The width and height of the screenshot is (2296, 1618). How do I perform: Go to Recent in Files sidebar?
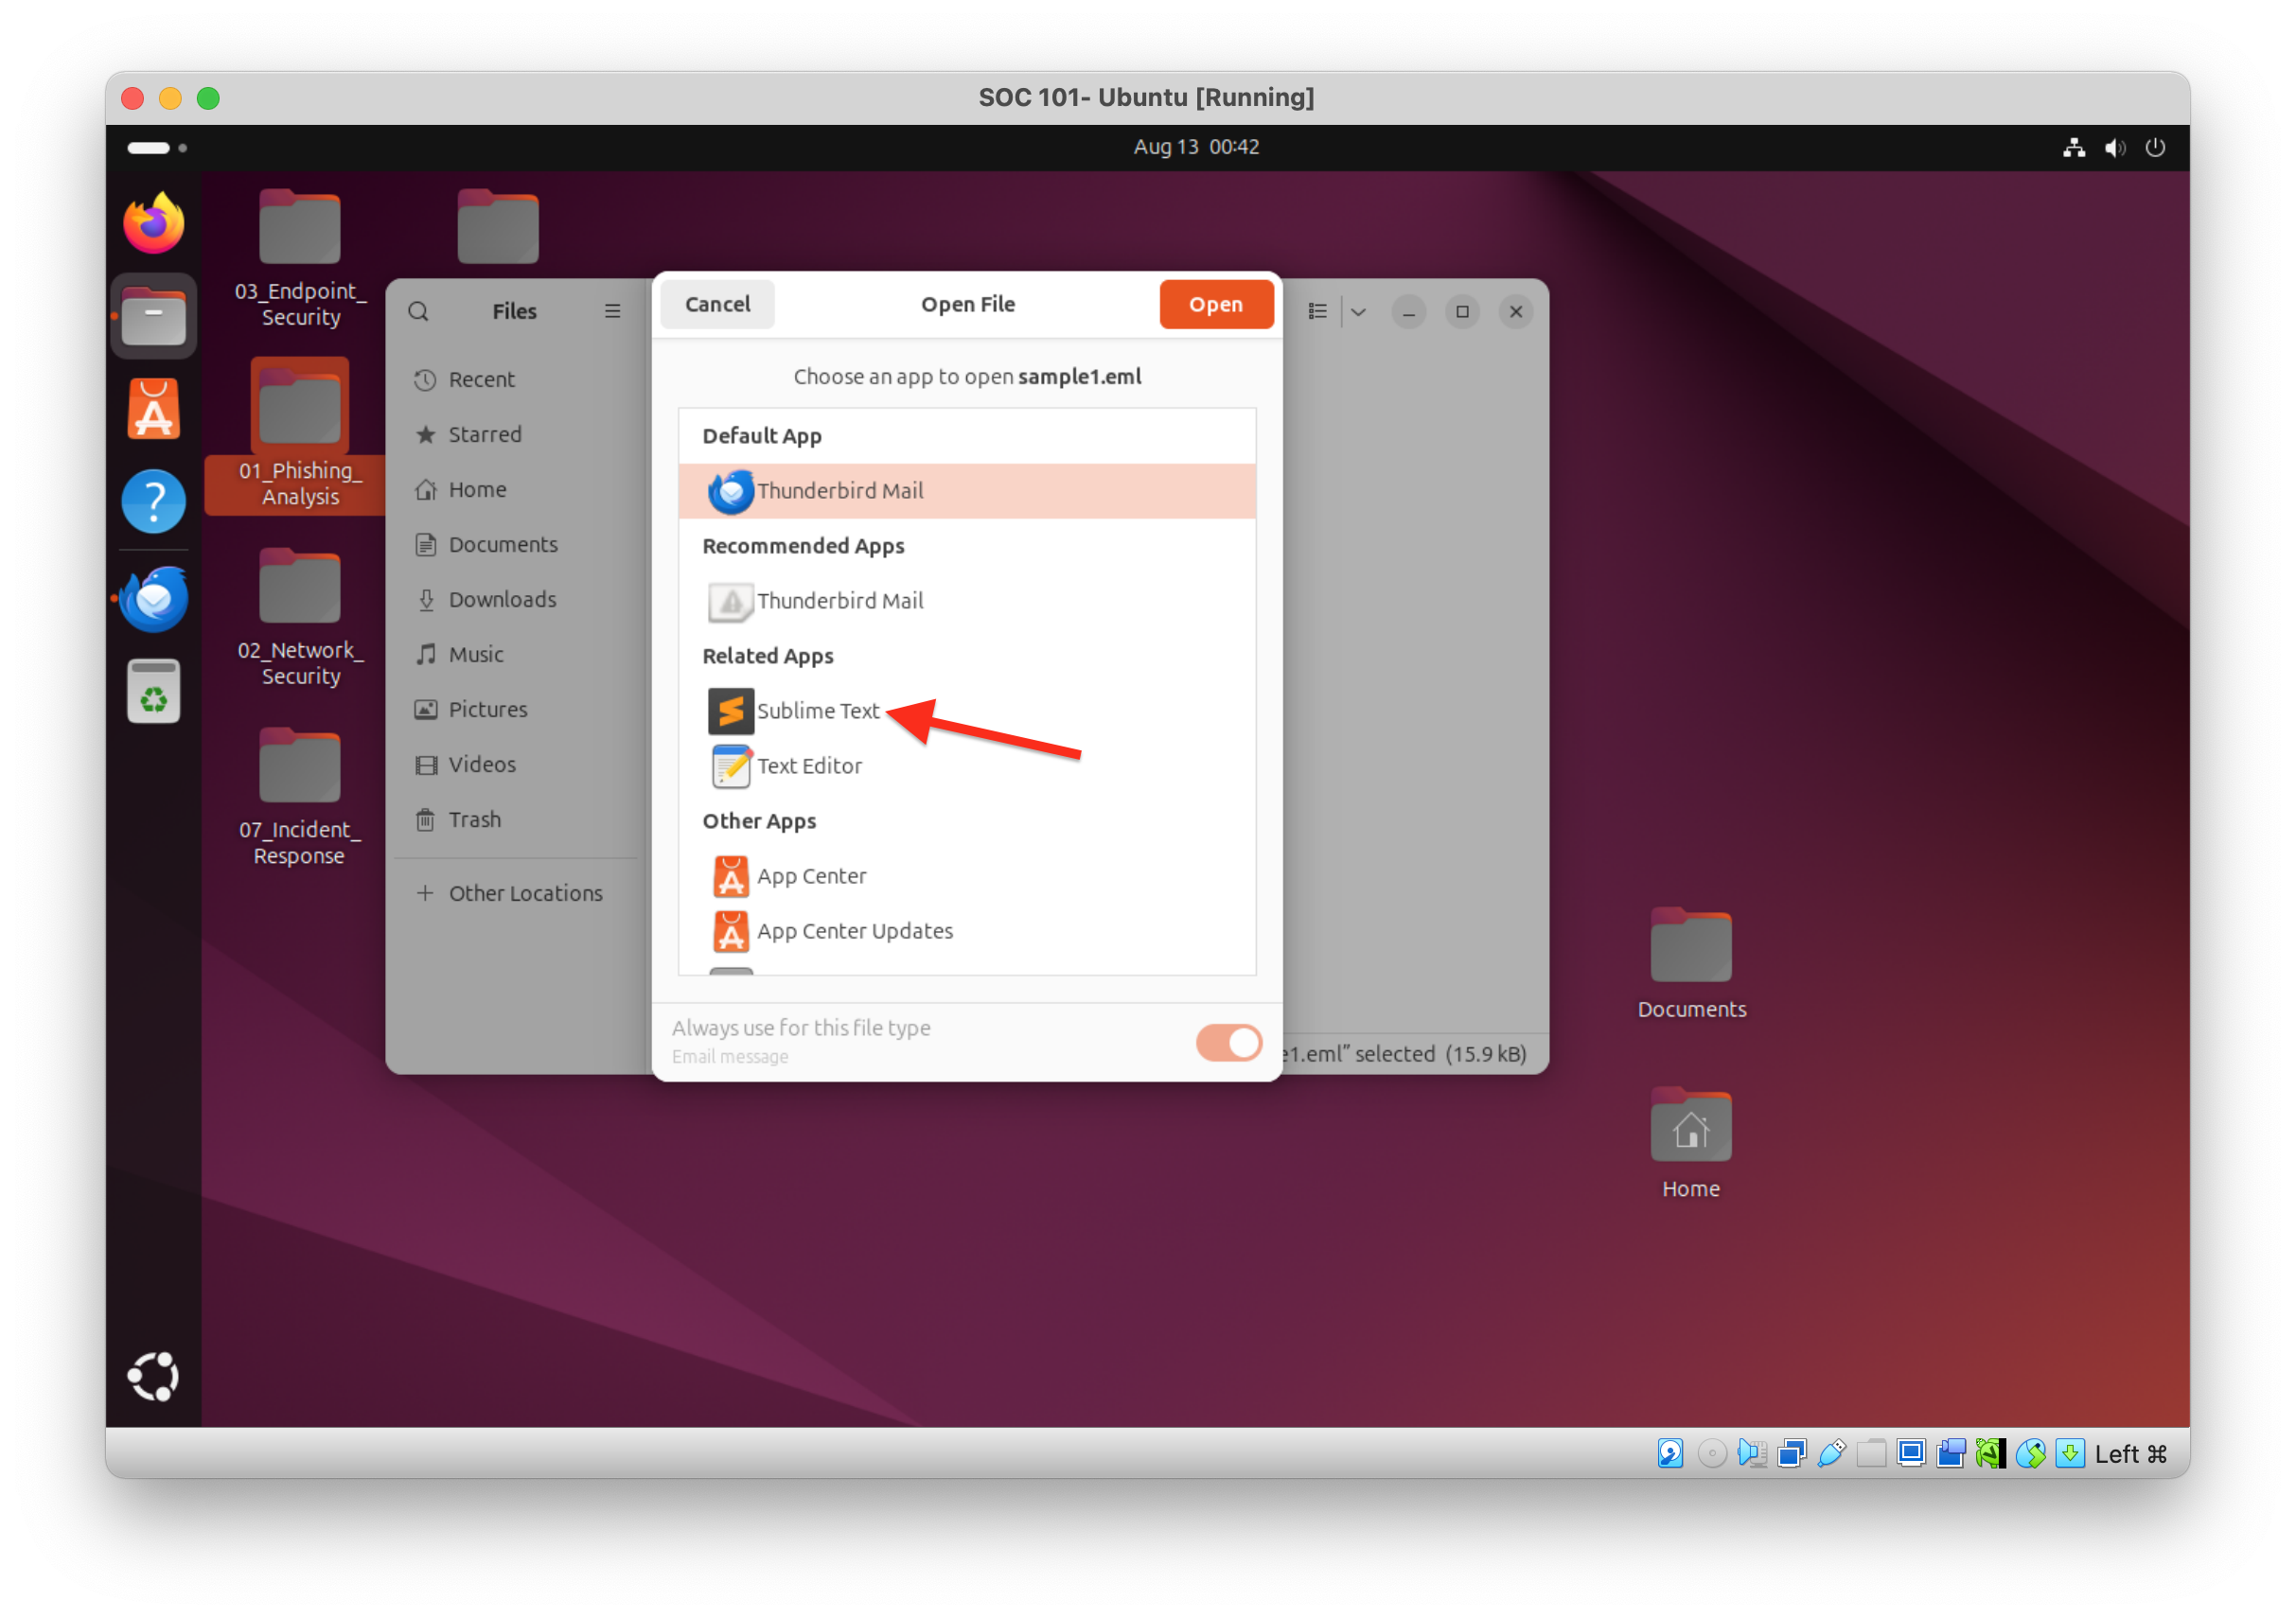coord(516,380)
